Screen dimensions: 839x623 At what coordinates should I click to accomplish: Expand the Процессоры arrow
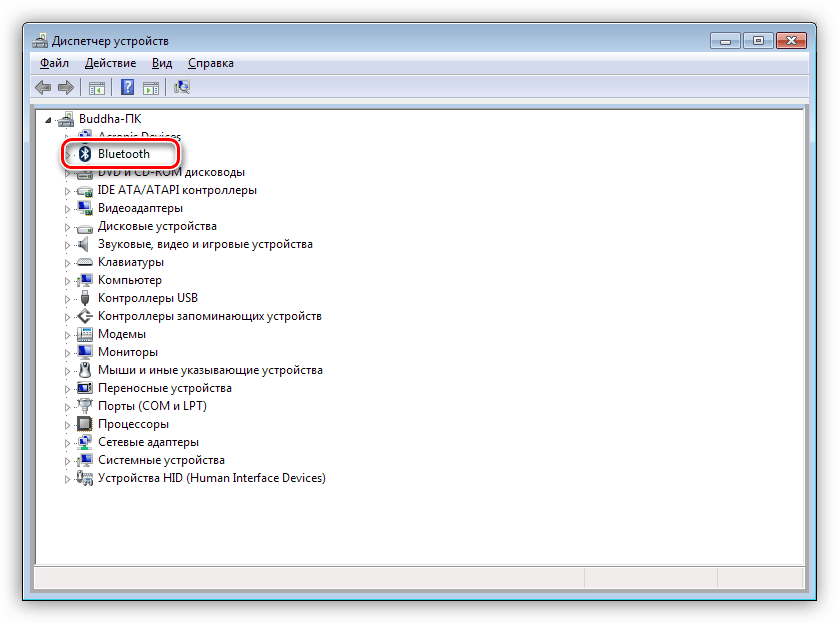[67, 425]
